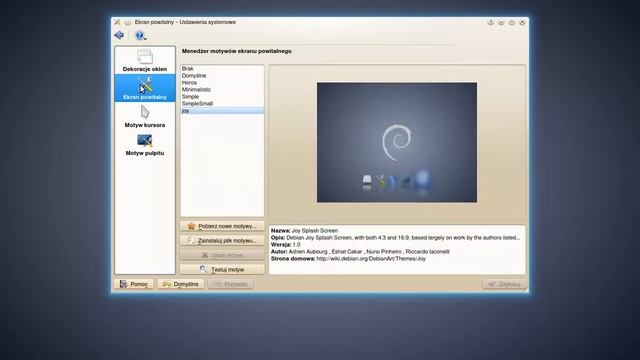Maximize the window with the title bar button

511,22
